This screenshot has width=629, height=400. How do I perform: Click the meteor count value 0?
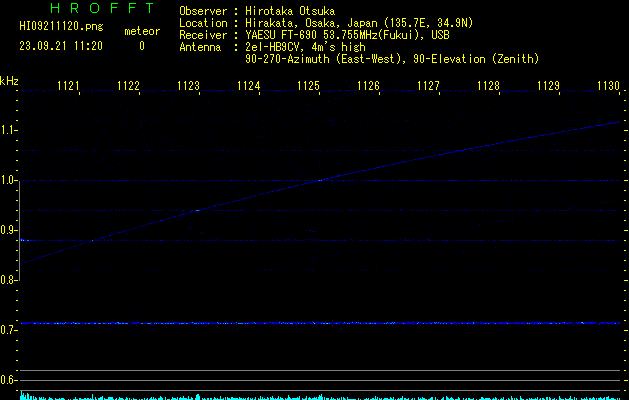pyautogui.click(x=142, y=46)
